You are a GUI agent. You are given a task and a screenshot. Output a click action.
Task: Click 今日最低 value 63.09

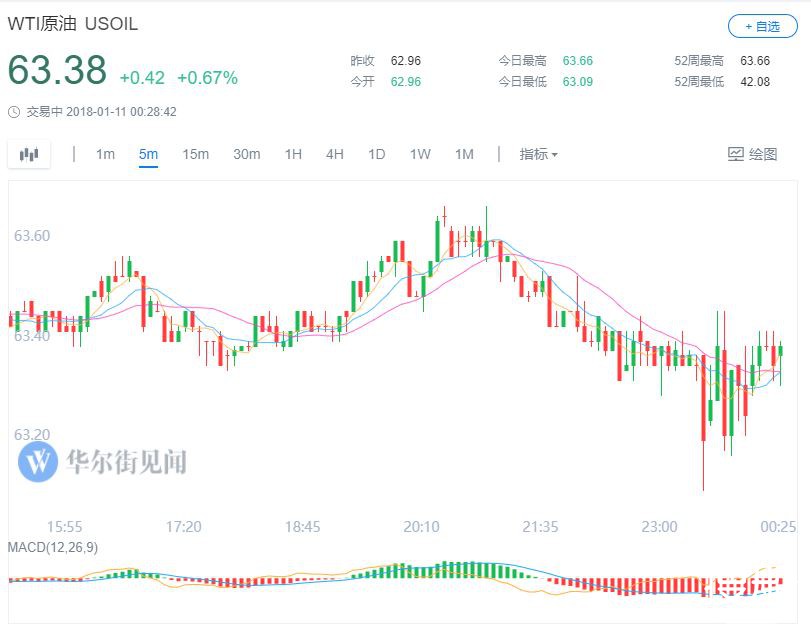(x=578, y=82)
